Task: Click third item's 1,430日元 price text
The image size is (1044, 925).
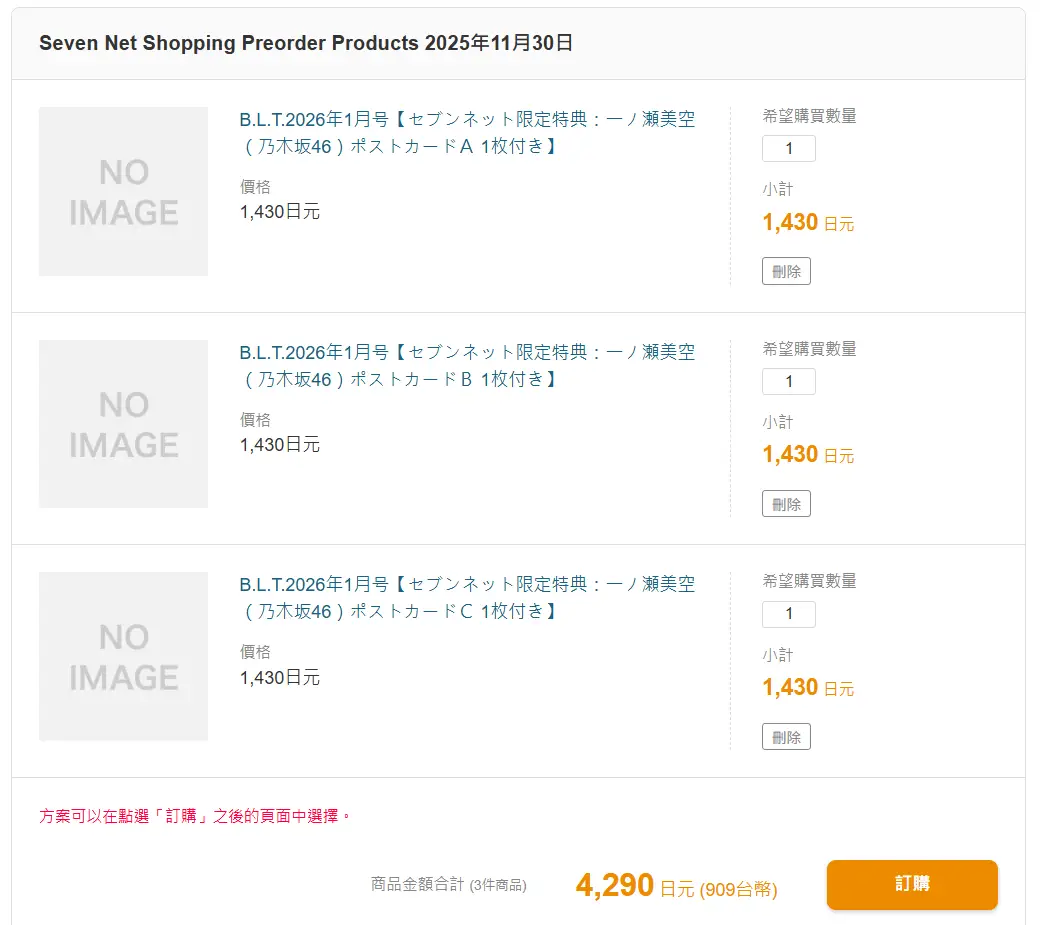Action: [279, 677]
